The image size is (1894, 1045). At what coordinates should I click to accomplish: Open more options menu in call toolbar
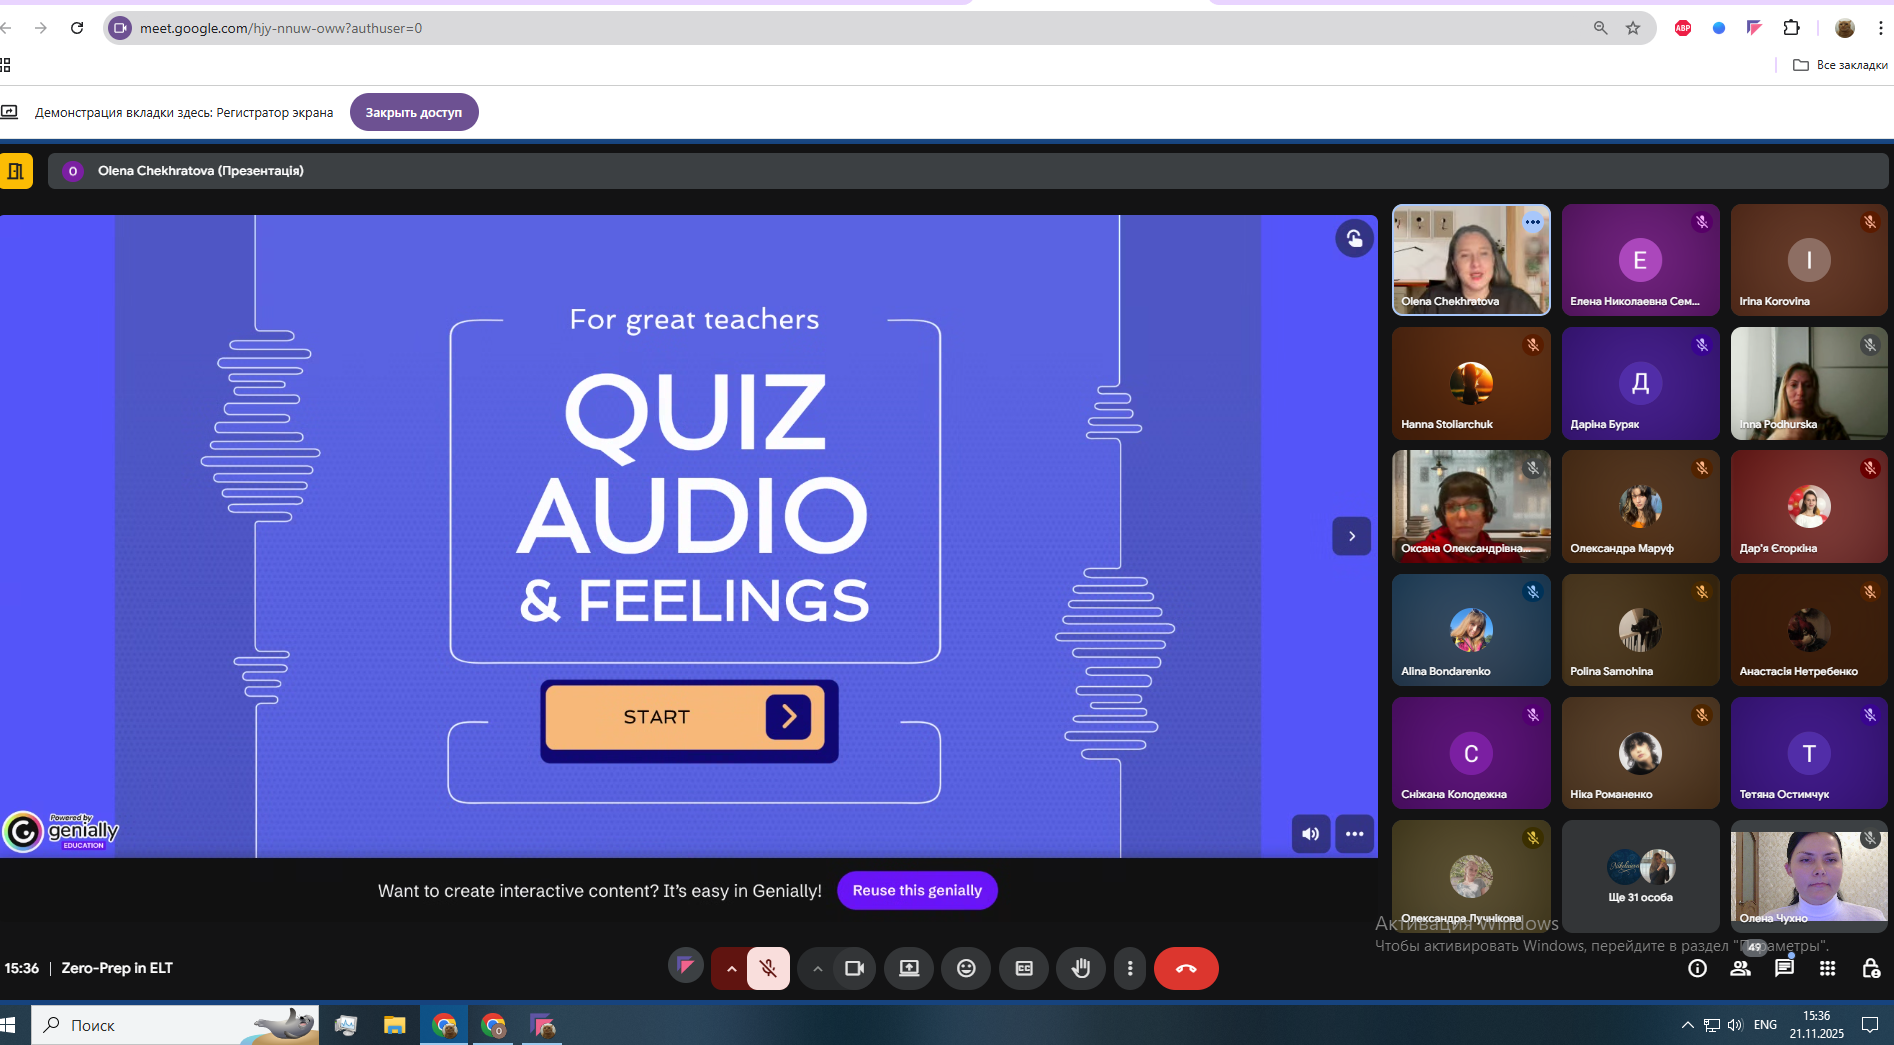coord(1130,968)
